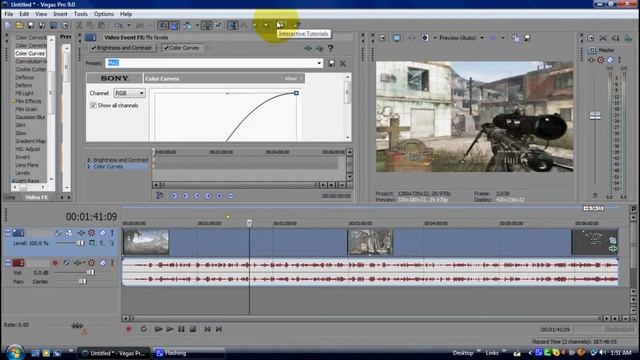The width and height of the screenshot is (640, 360).
Task: Toggle Show all channels checkbox
Action: point(93,105)
